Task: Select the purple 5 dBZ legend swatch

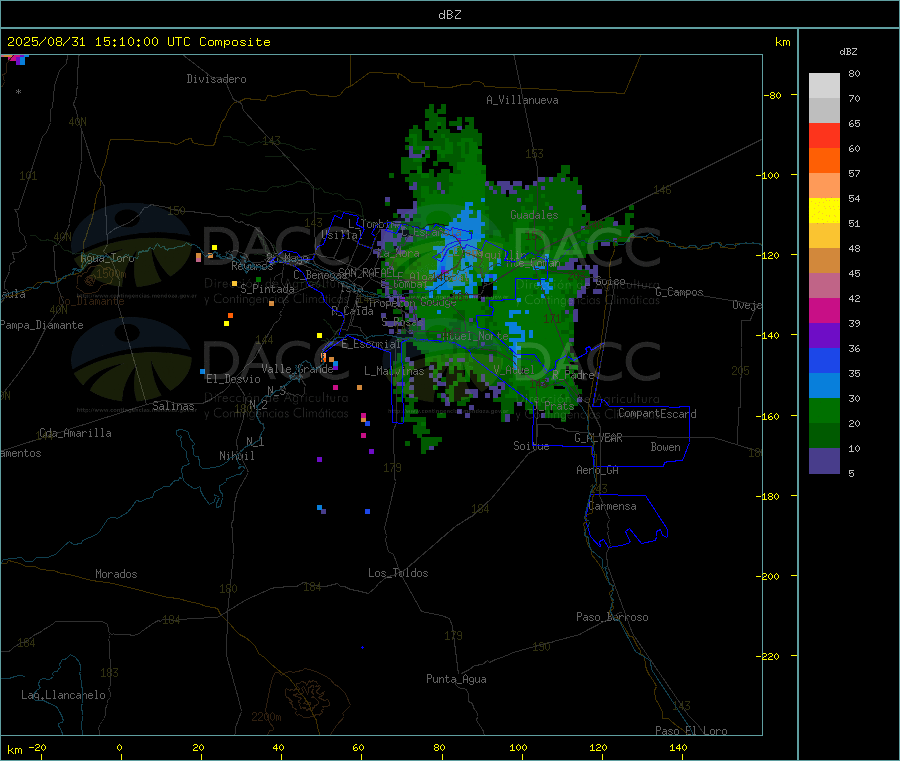Action: point(824,461)
